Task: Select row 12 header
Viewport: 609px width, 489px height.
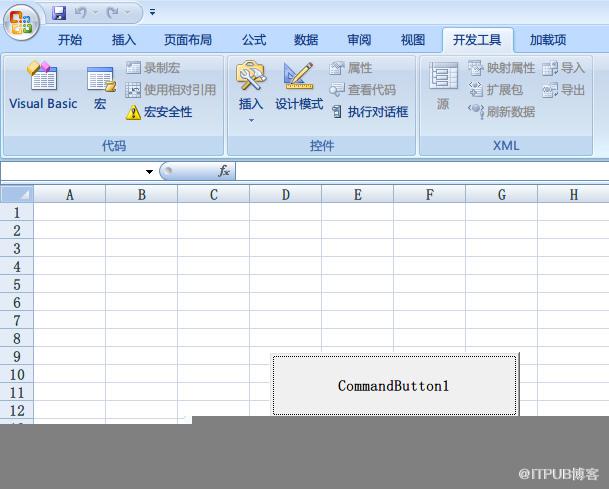Action: pyautogui.click(x=17, y=410)
